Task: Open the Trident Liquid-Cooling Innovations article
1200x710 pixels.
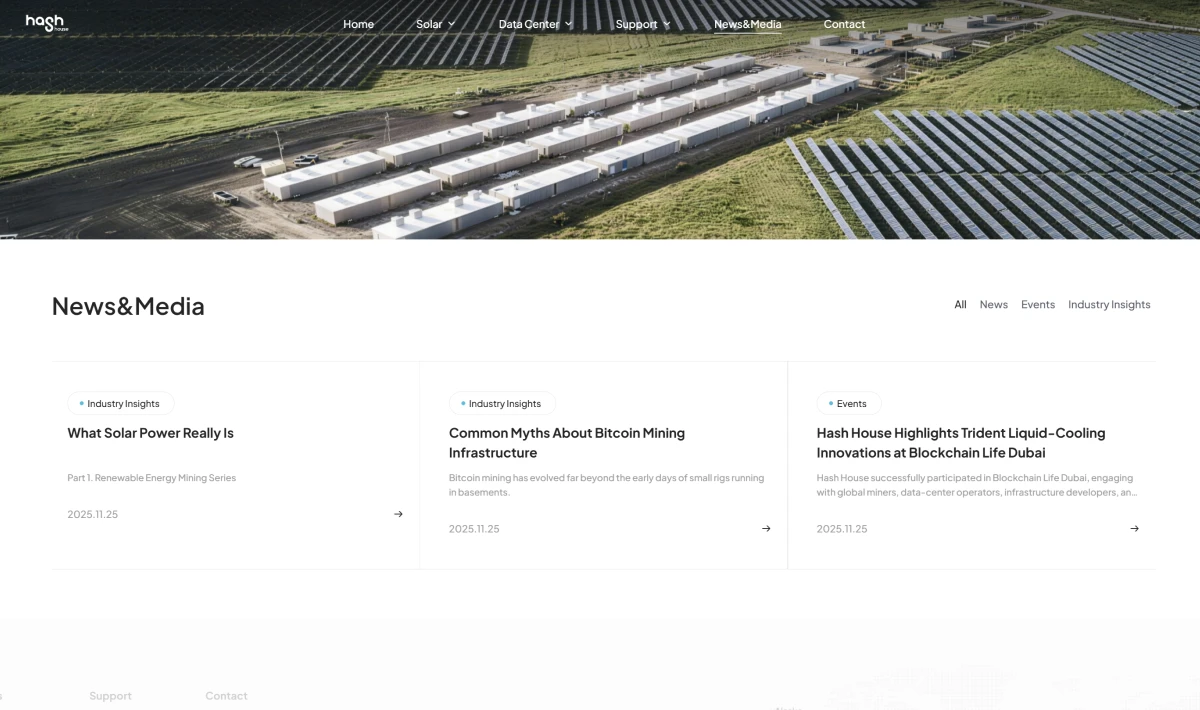Action: (x=960, y=442)
